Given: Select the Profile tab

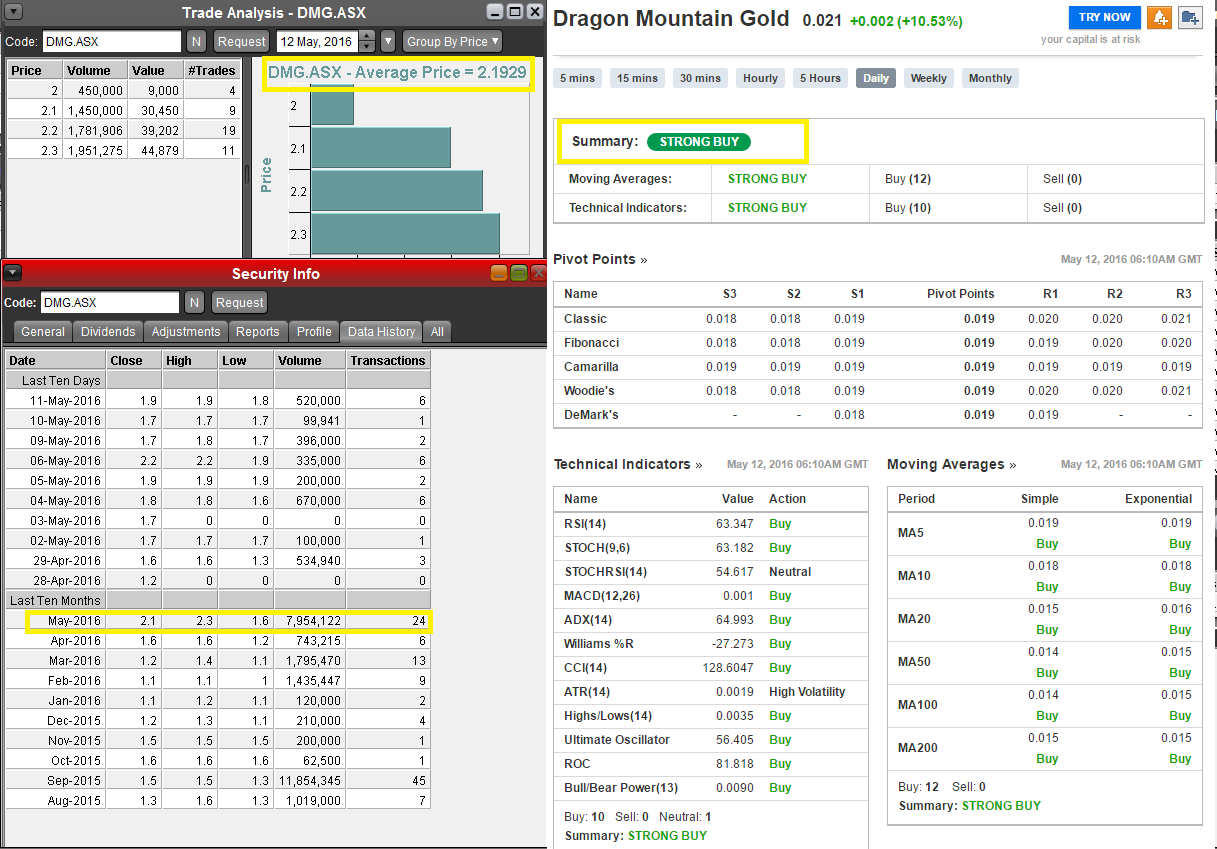Looking at the screenshot, I should tap(314, 331).
